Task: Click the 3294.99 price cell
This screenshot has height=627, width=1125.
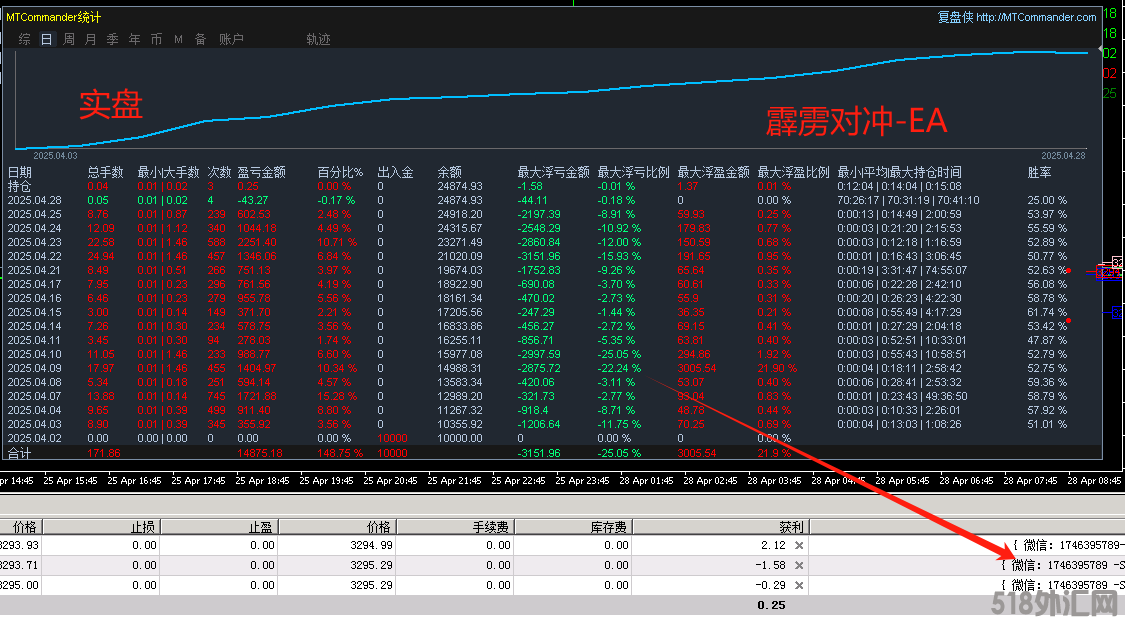Action: tap(372, 545)
